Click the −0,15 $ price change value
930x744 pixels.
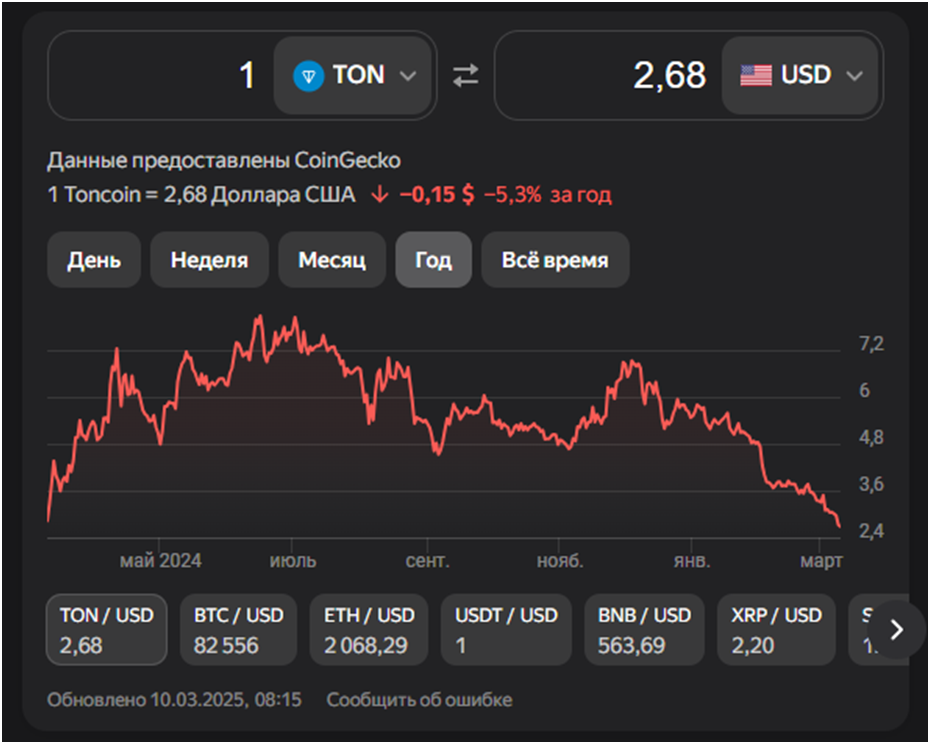(x=437, y=195)
